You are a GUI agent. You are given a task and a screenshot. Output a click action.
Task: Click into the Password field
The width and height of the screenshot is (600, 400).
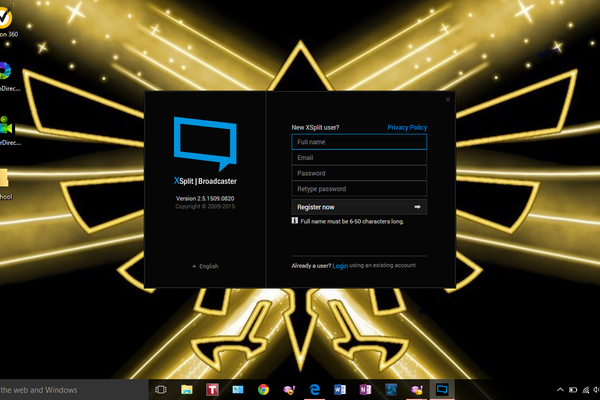click(359, 173)
